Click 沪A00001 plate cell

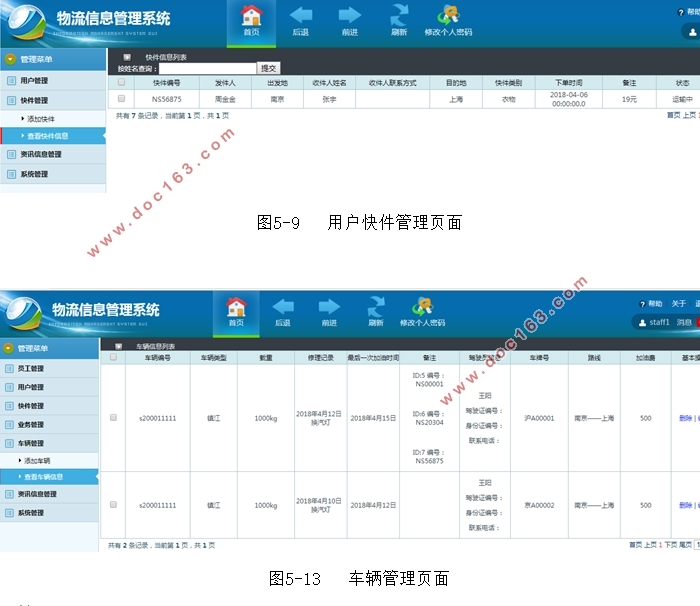(539, 418)
